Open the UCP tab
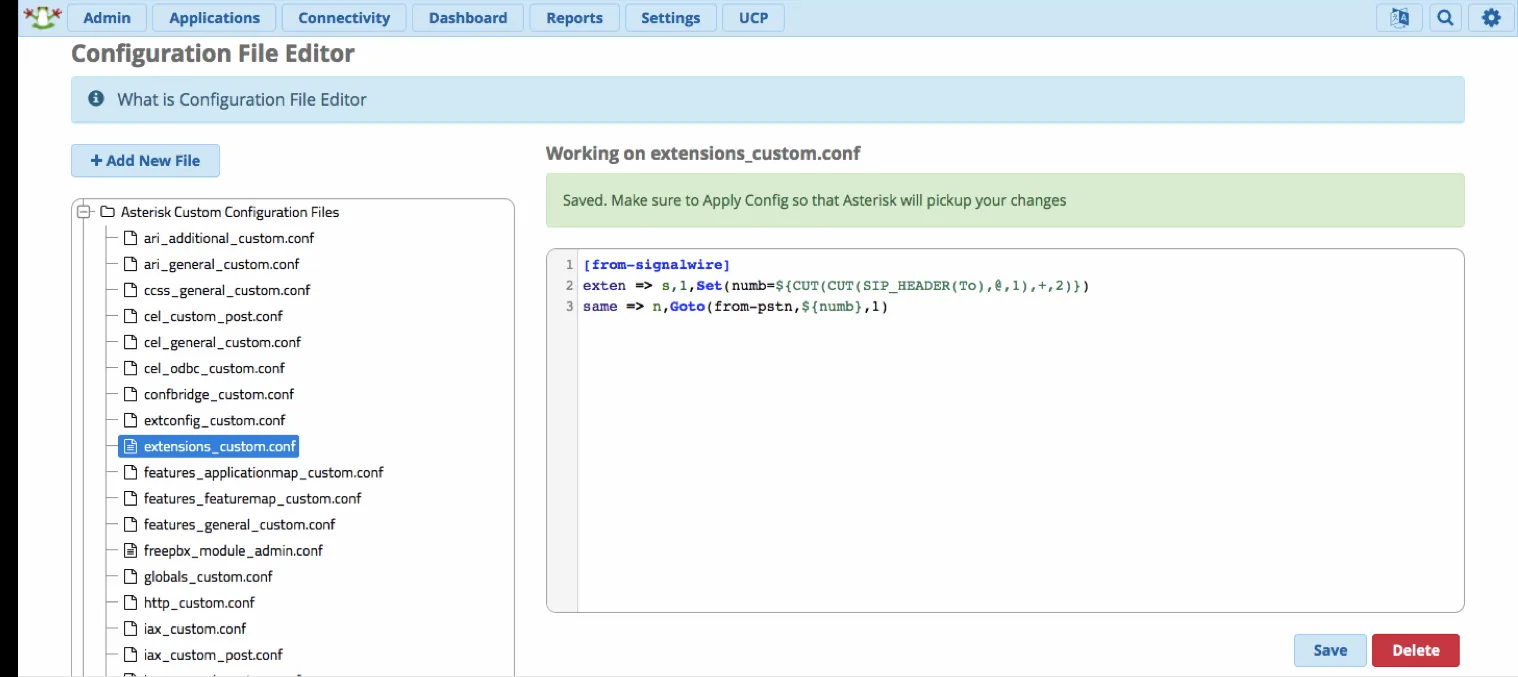 pyautogui.click(x=753, y=17)
